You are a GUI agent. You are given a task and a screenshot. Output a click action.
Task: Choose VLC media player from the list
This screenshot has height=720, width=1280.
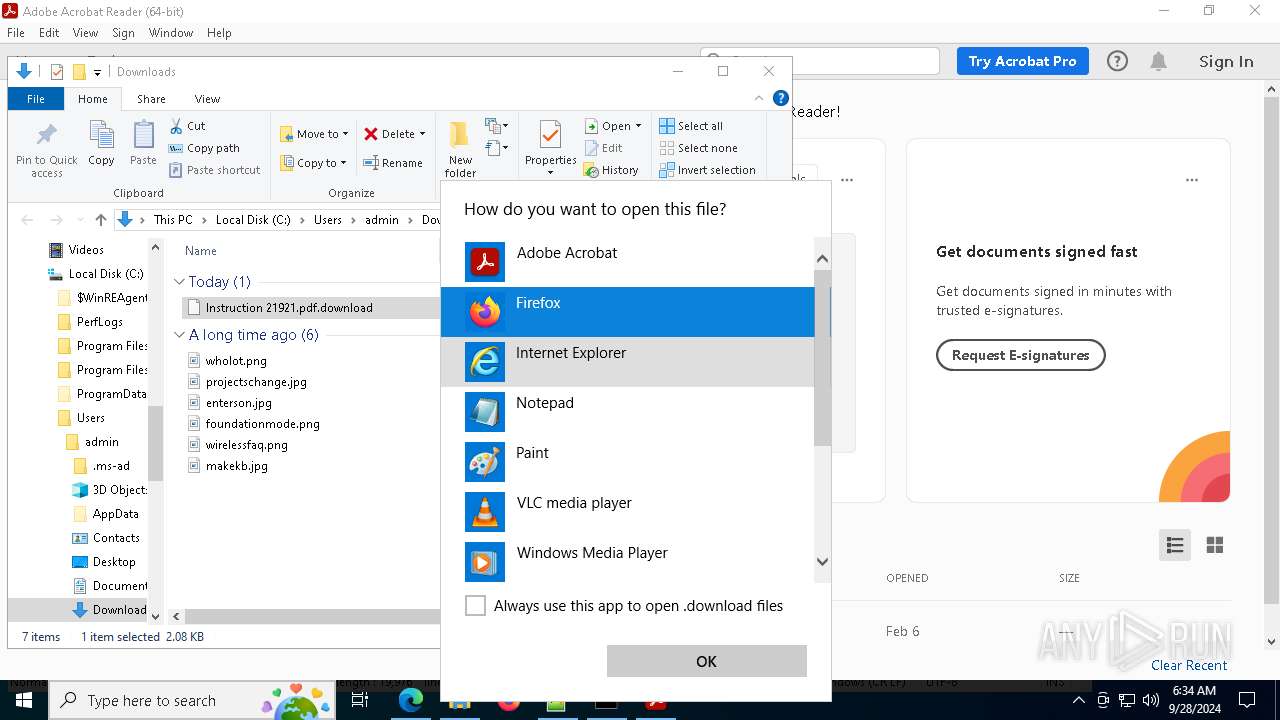(627, 512)
